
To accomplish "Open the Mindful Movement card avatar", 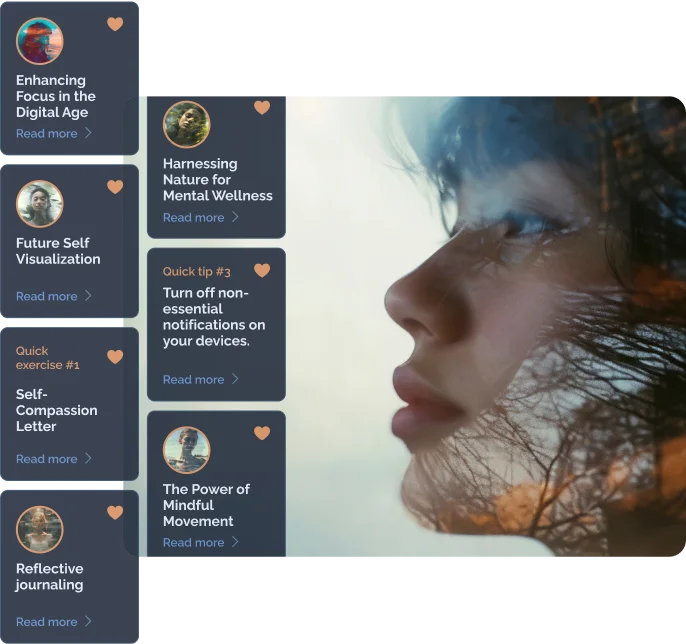I will pos(187,450).
